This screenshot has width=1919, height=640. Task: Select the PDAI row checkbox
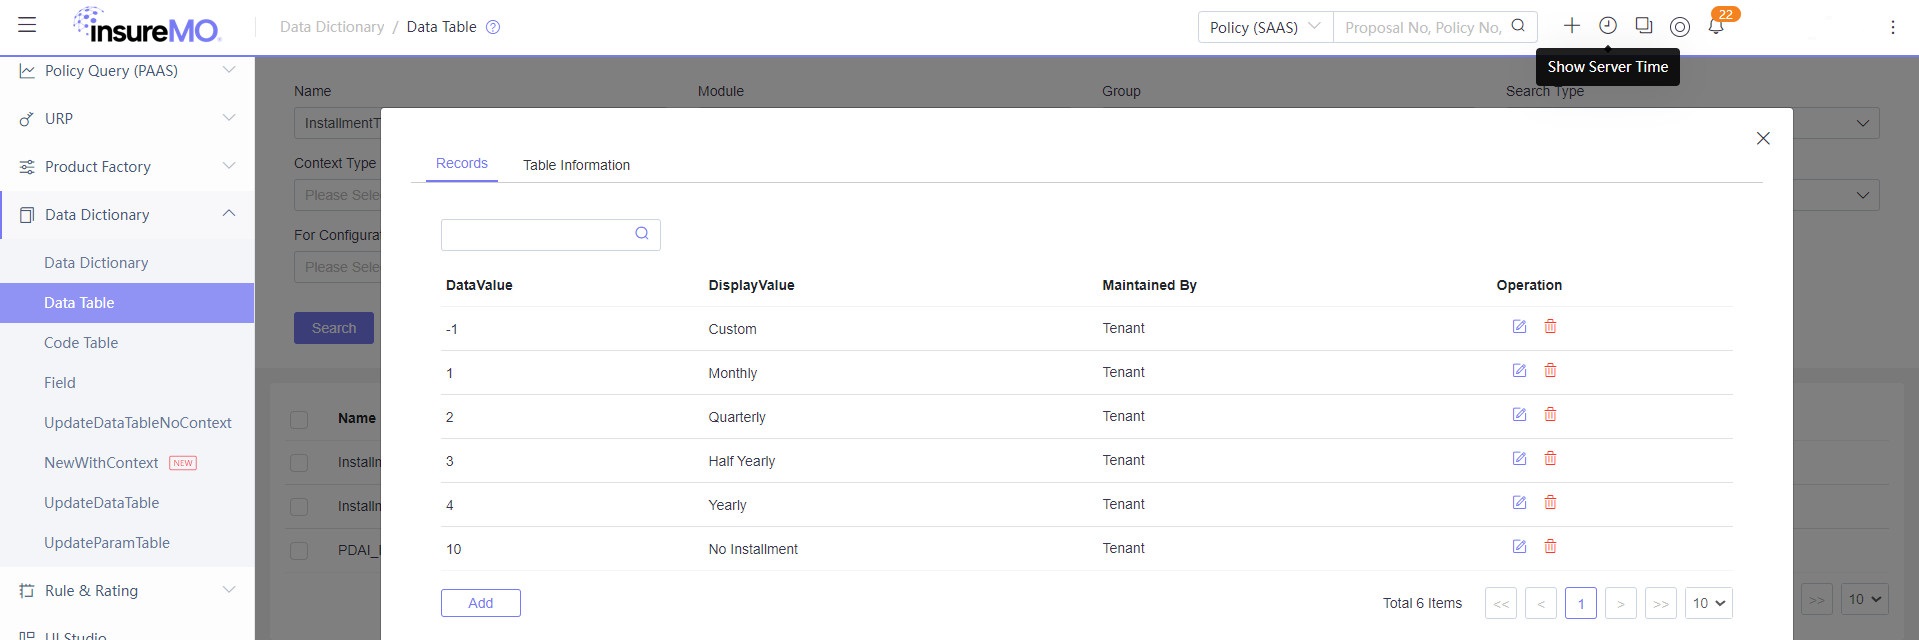[299, 551]
